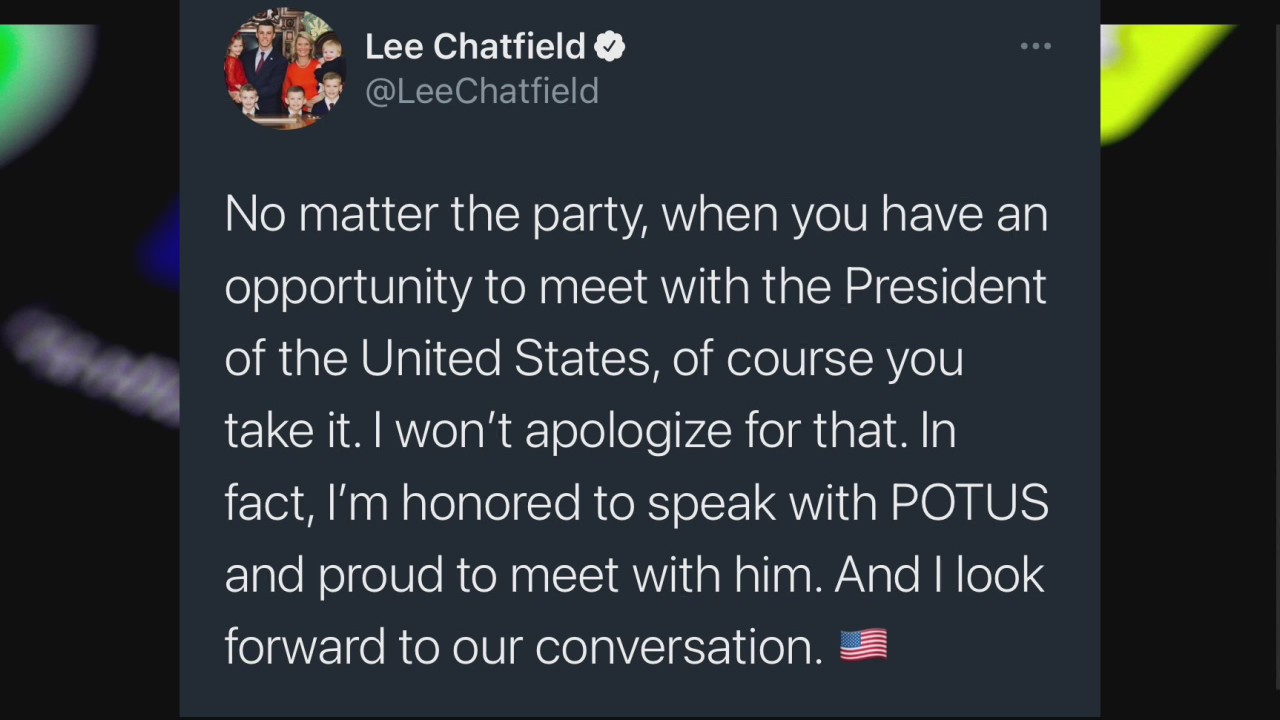Click the verified checkmark badge
Image resolution: width=1280 pixels, height=720 pixels.
610,47
